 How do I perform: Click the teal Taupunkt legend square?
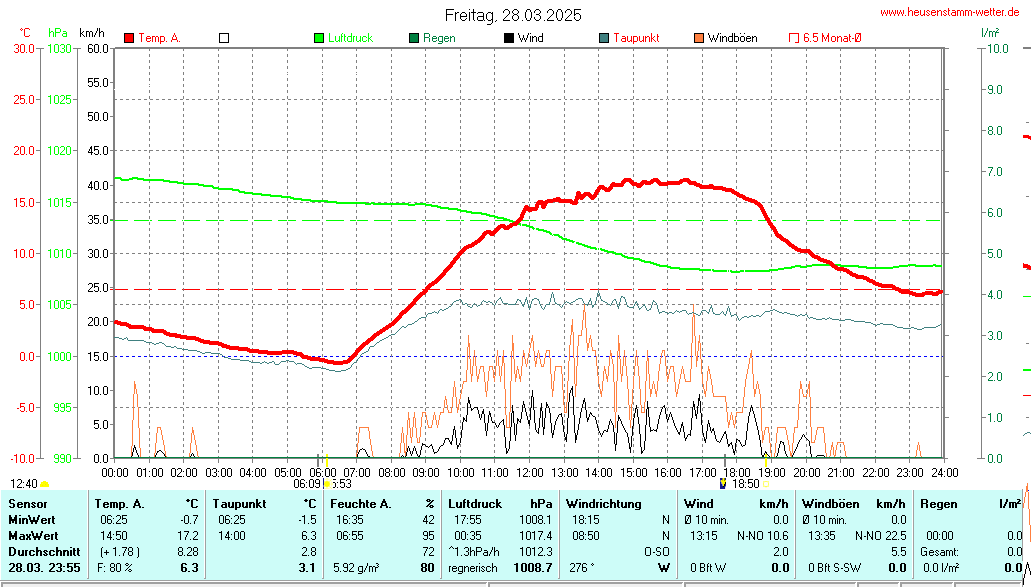point(604,38)
